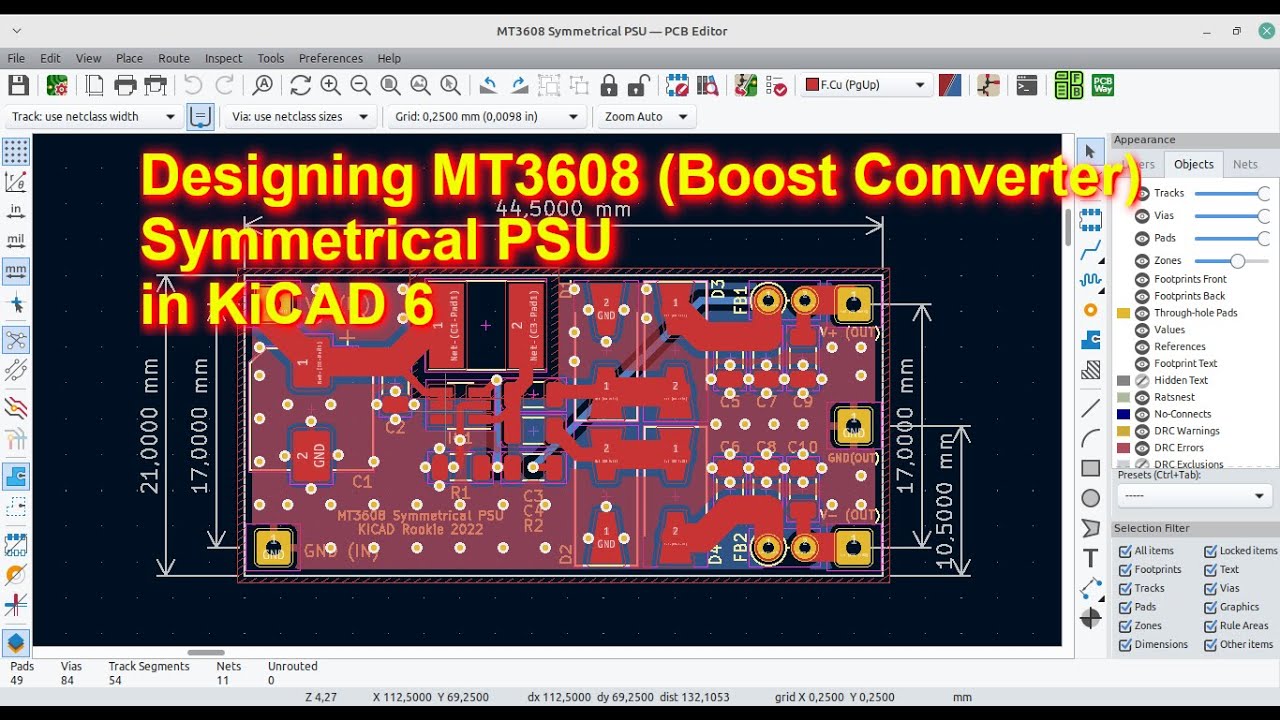
Task: Click the Plot icon
Action: (x=155, y=85)
